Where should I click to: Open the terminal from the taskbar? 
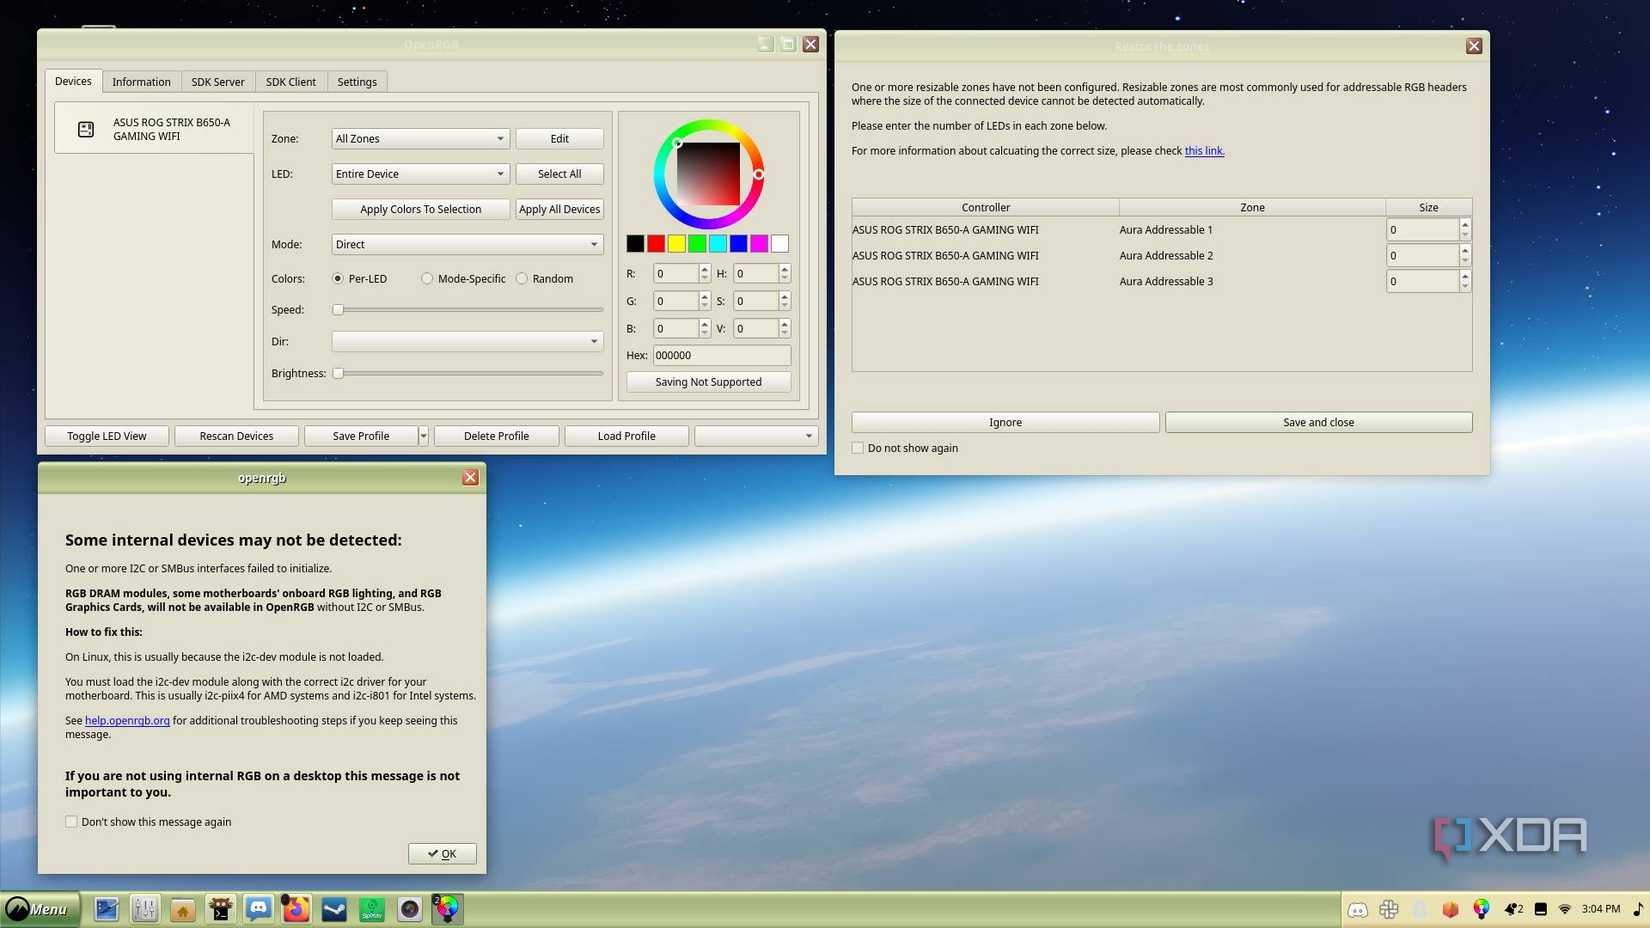click(x=221, y=909)
